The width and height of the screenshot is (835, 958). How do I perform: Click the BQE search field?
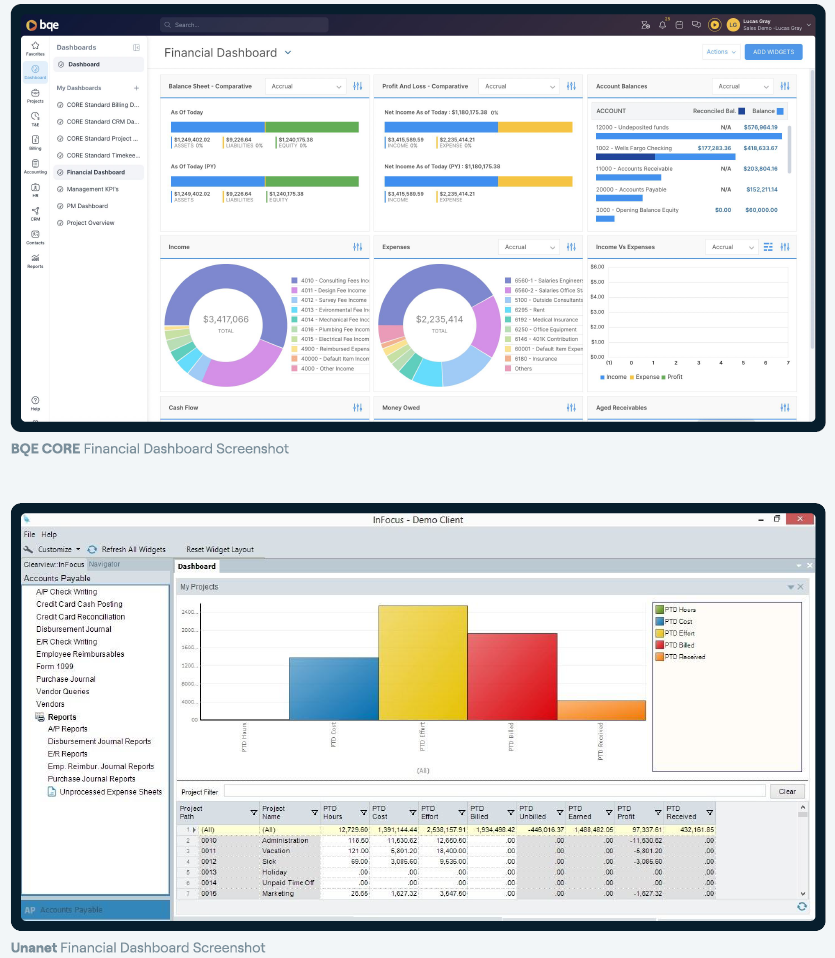(244, 25)
